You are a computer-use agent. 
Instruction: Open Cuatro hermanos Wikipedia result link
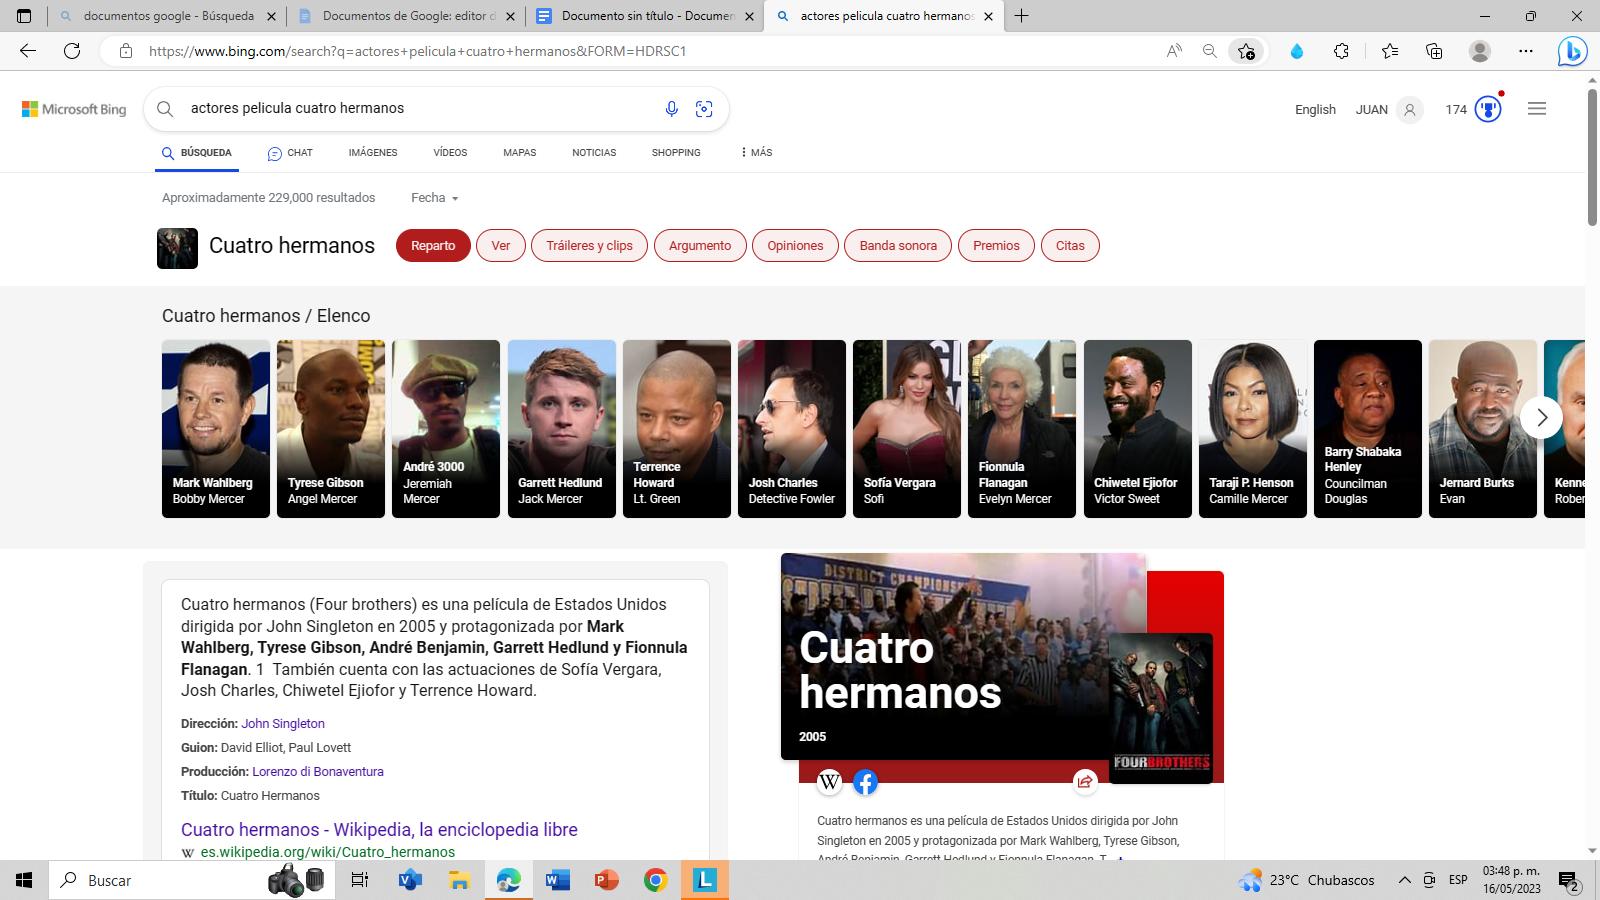point(379,829)
